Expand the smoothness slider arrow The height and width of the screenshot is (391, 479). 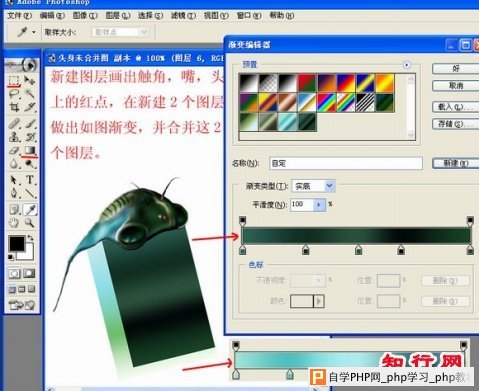[x=319, y=204]
